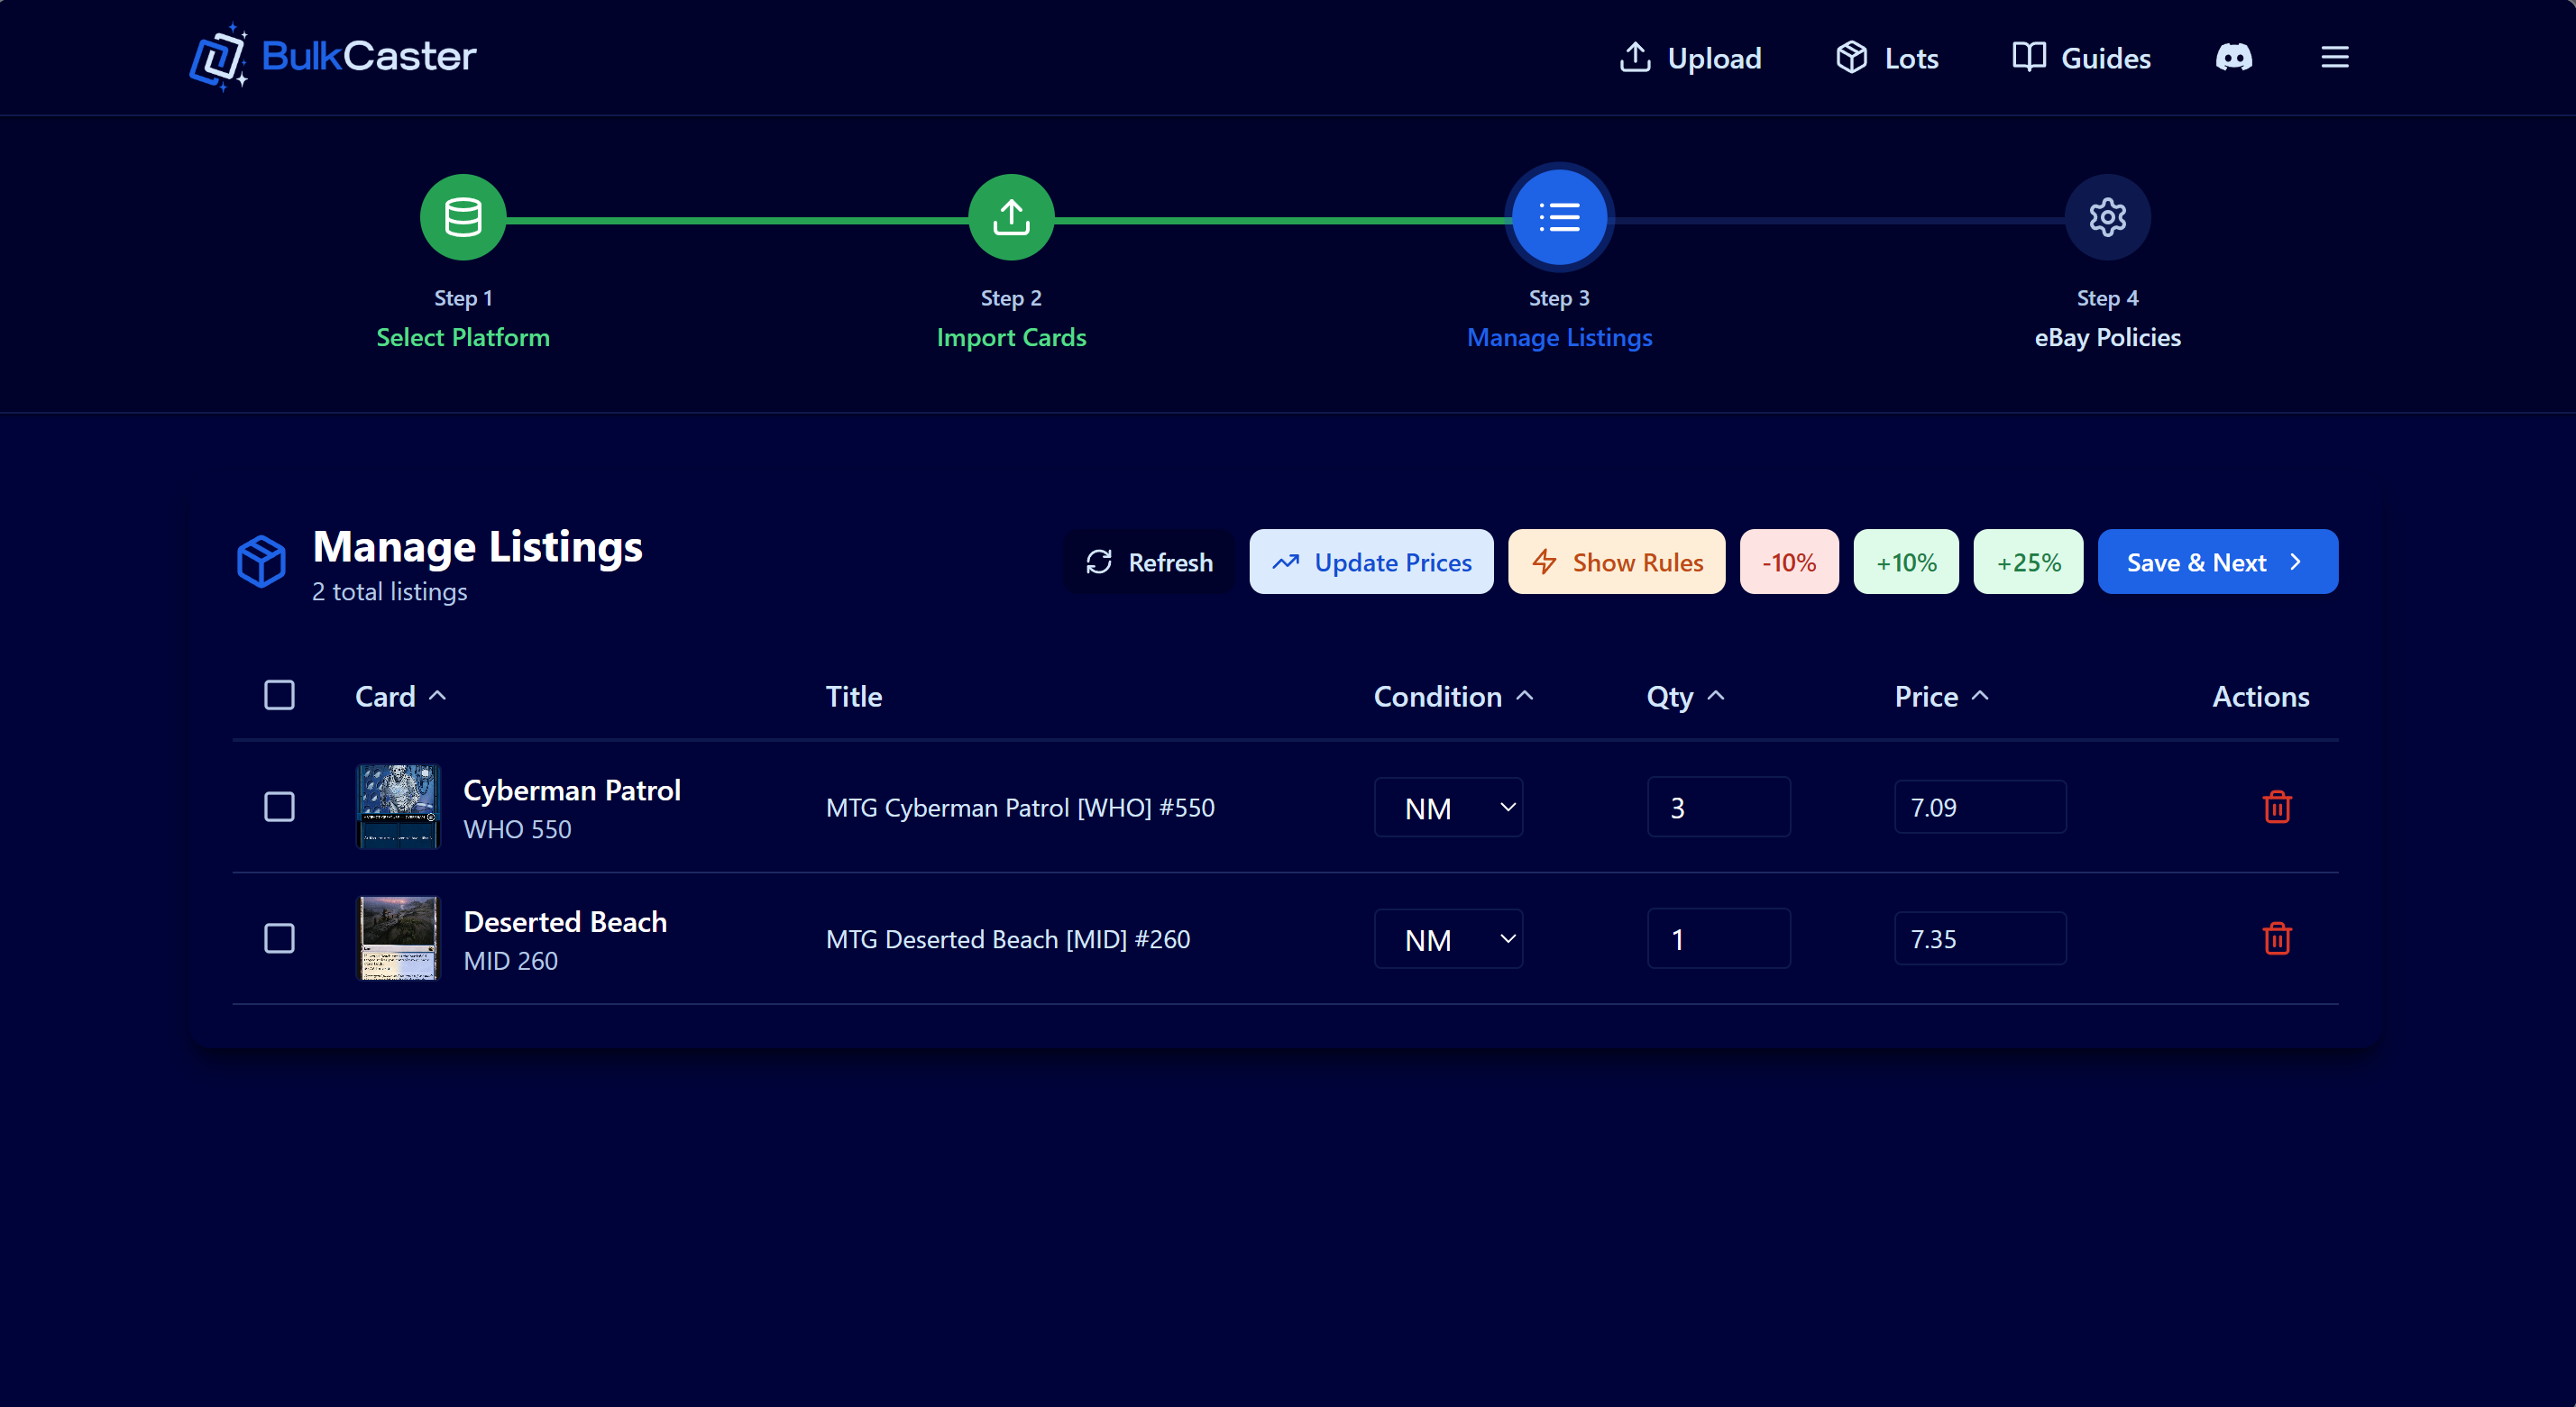Click the Upload icon in the navbar
The height and width of the screenshot is (1407, 2576).
pos(1634,57)
